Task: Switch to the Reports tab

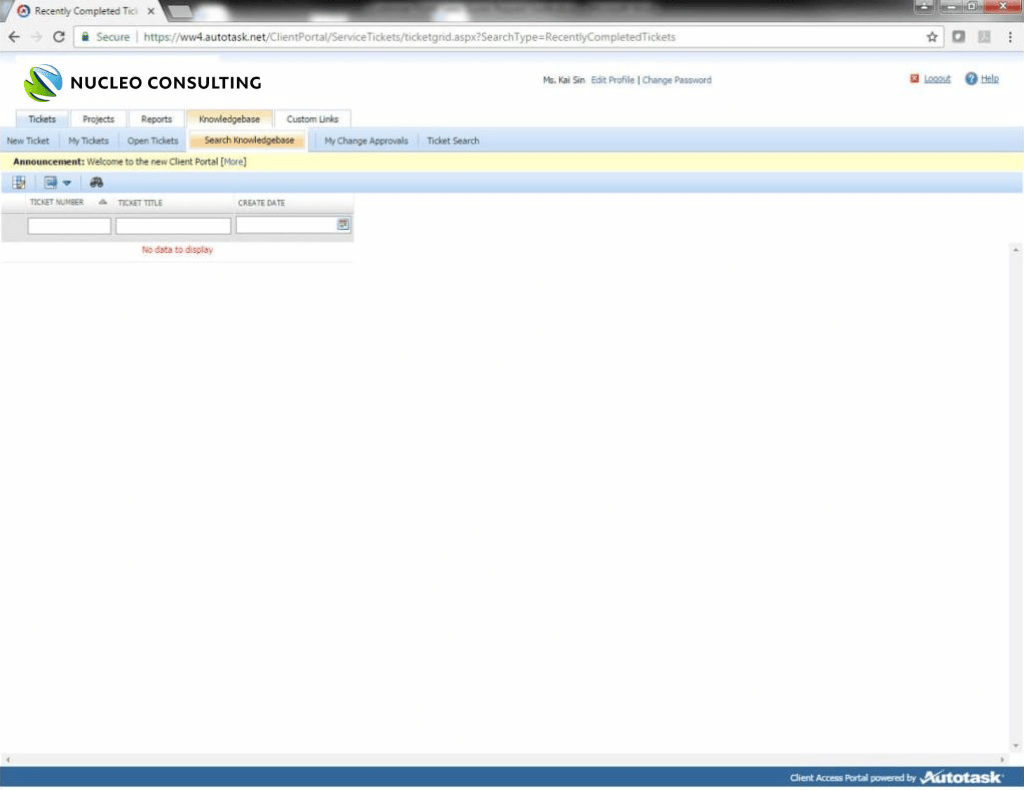Action: (156, 119)
